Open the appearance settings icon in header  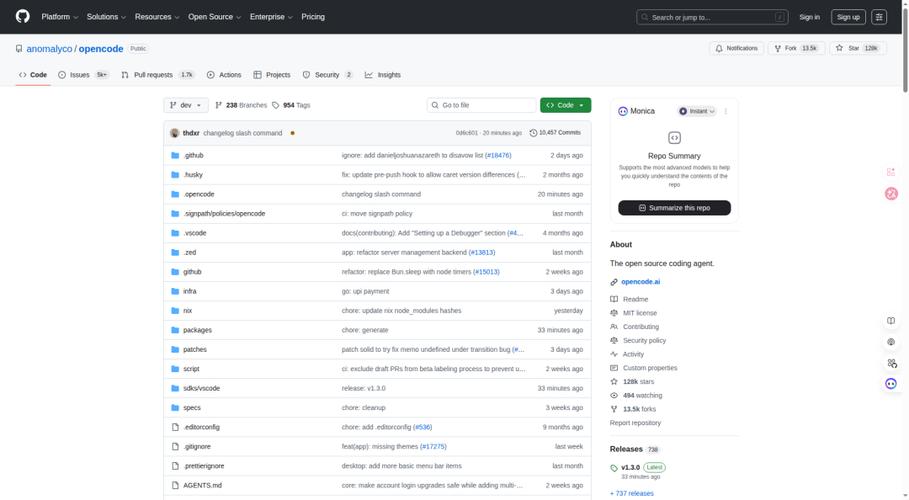879,17
